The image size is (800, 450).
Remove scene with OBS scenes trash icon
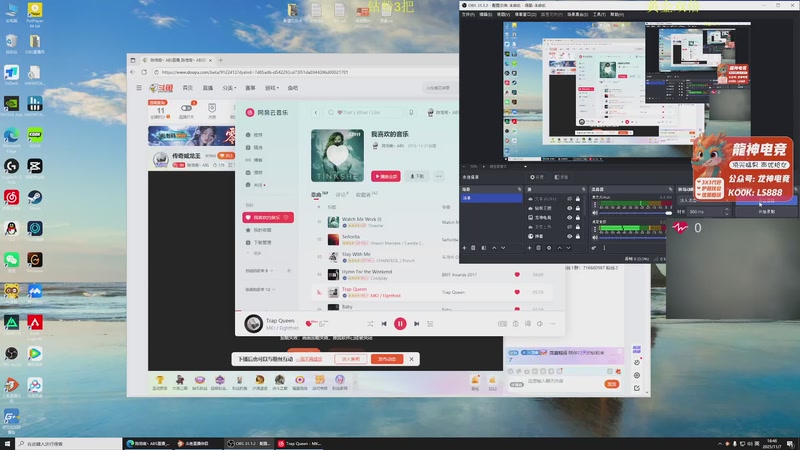473,248
